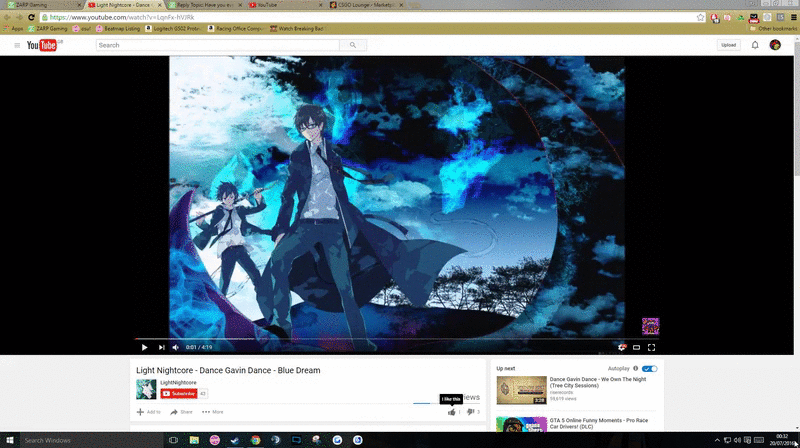Toggle the Autoplay switch
This screenshot has height=448, width=800.
(x=649, y=368)
